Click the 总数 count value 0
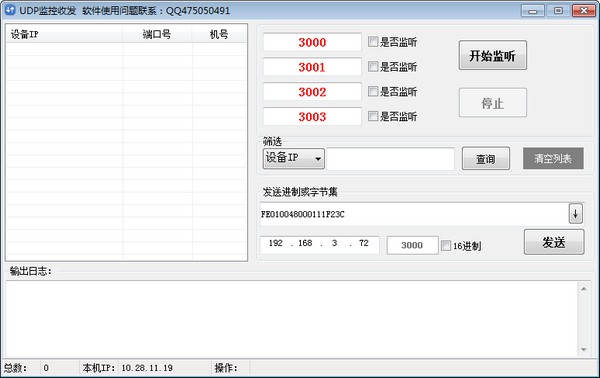The image size is (600, 378). 46,368
